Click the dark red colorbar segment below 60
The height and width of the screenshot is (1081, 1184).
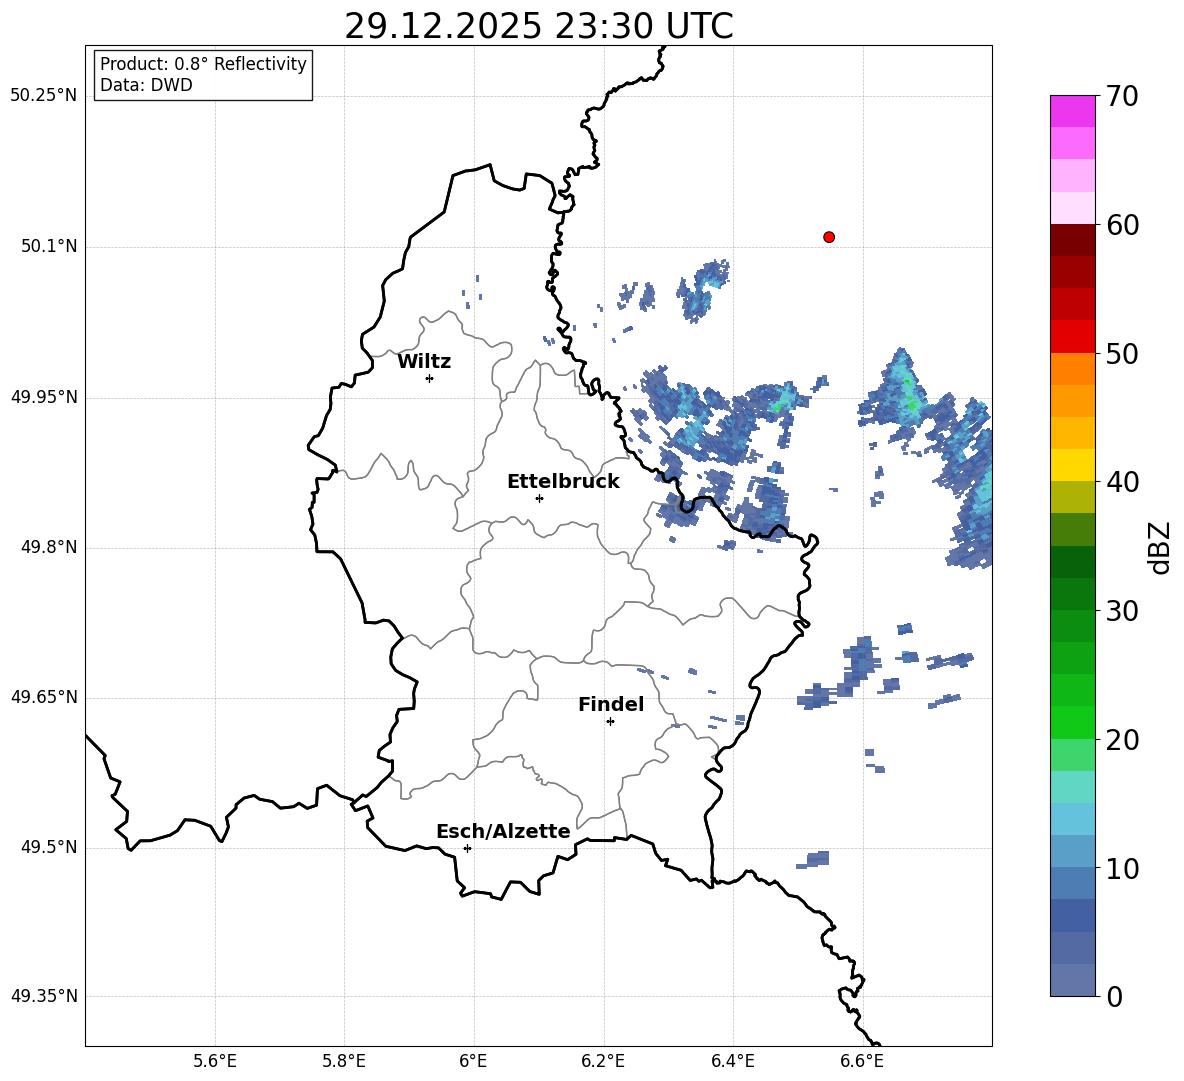[x=1072, y=240]
